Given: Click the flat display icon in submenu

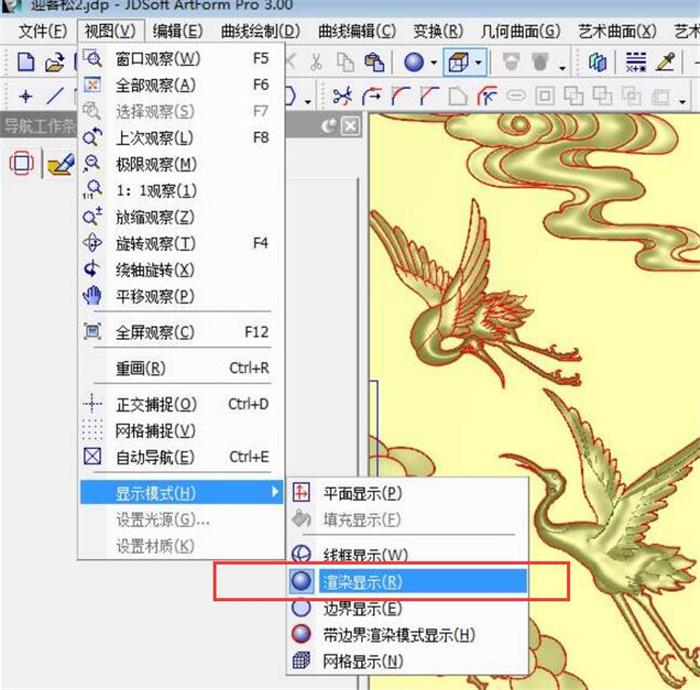Looking at the screenshot, I should [x=301, y=493].
